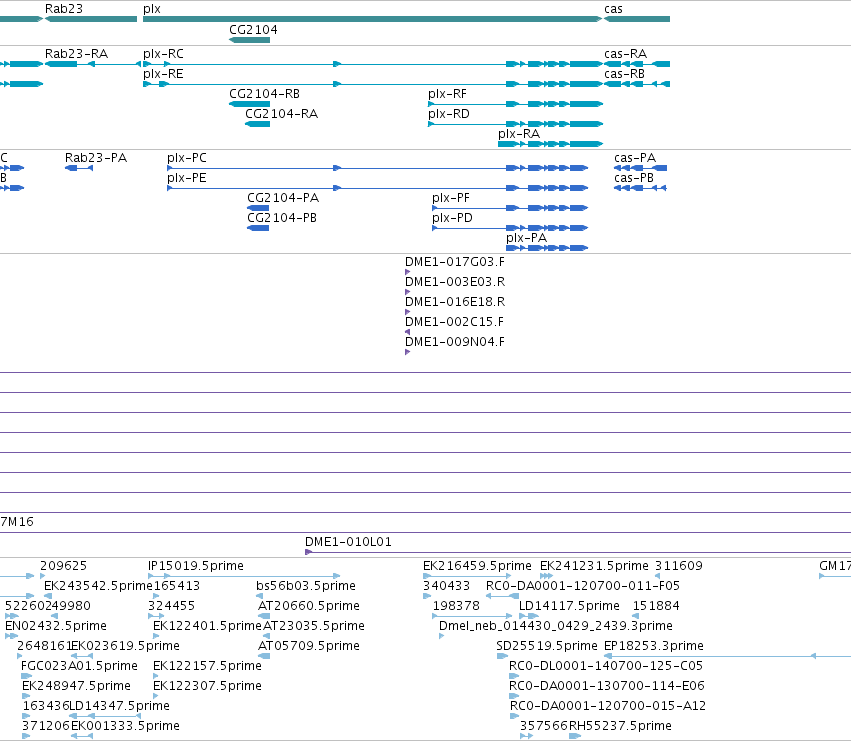This screenshot has height=741, width=851.
Task: Select the CG2104 gene glyph
Action: pyautogui.click(x=249, y=40)
